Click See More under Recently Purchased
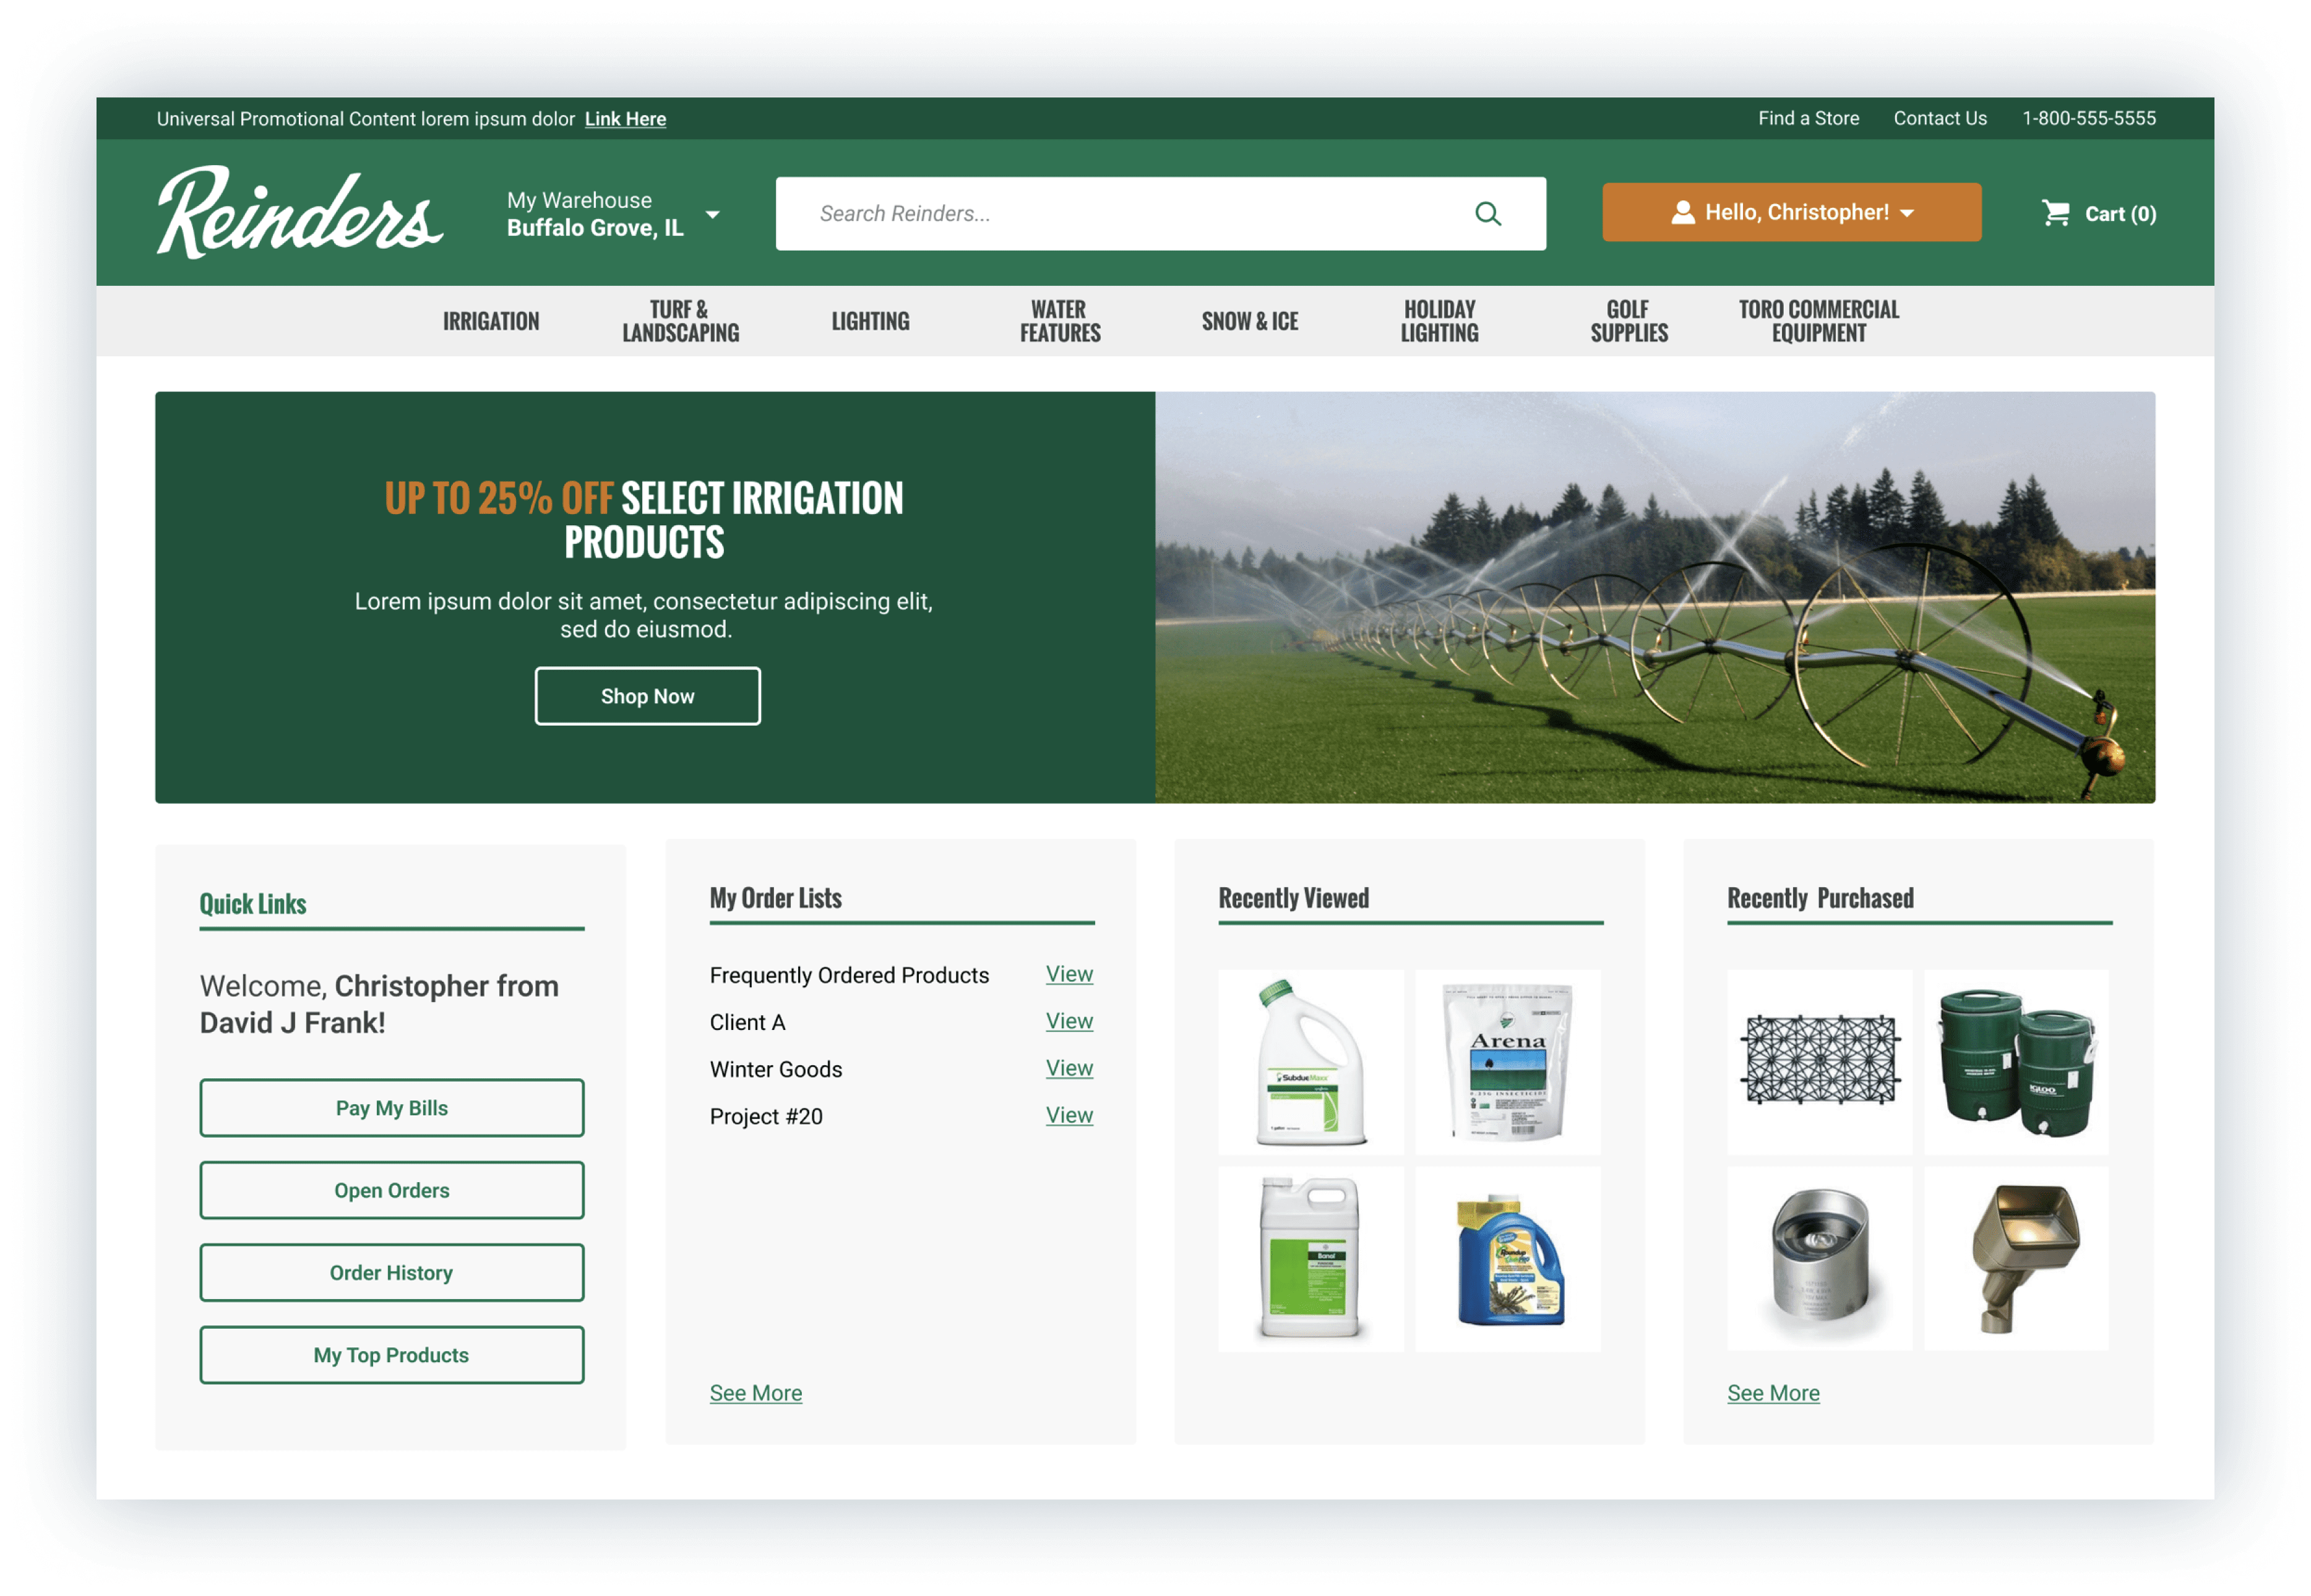The width and height of the screenshot is (2311, 1596). pyautogui.click(x=1773, y=1392)
